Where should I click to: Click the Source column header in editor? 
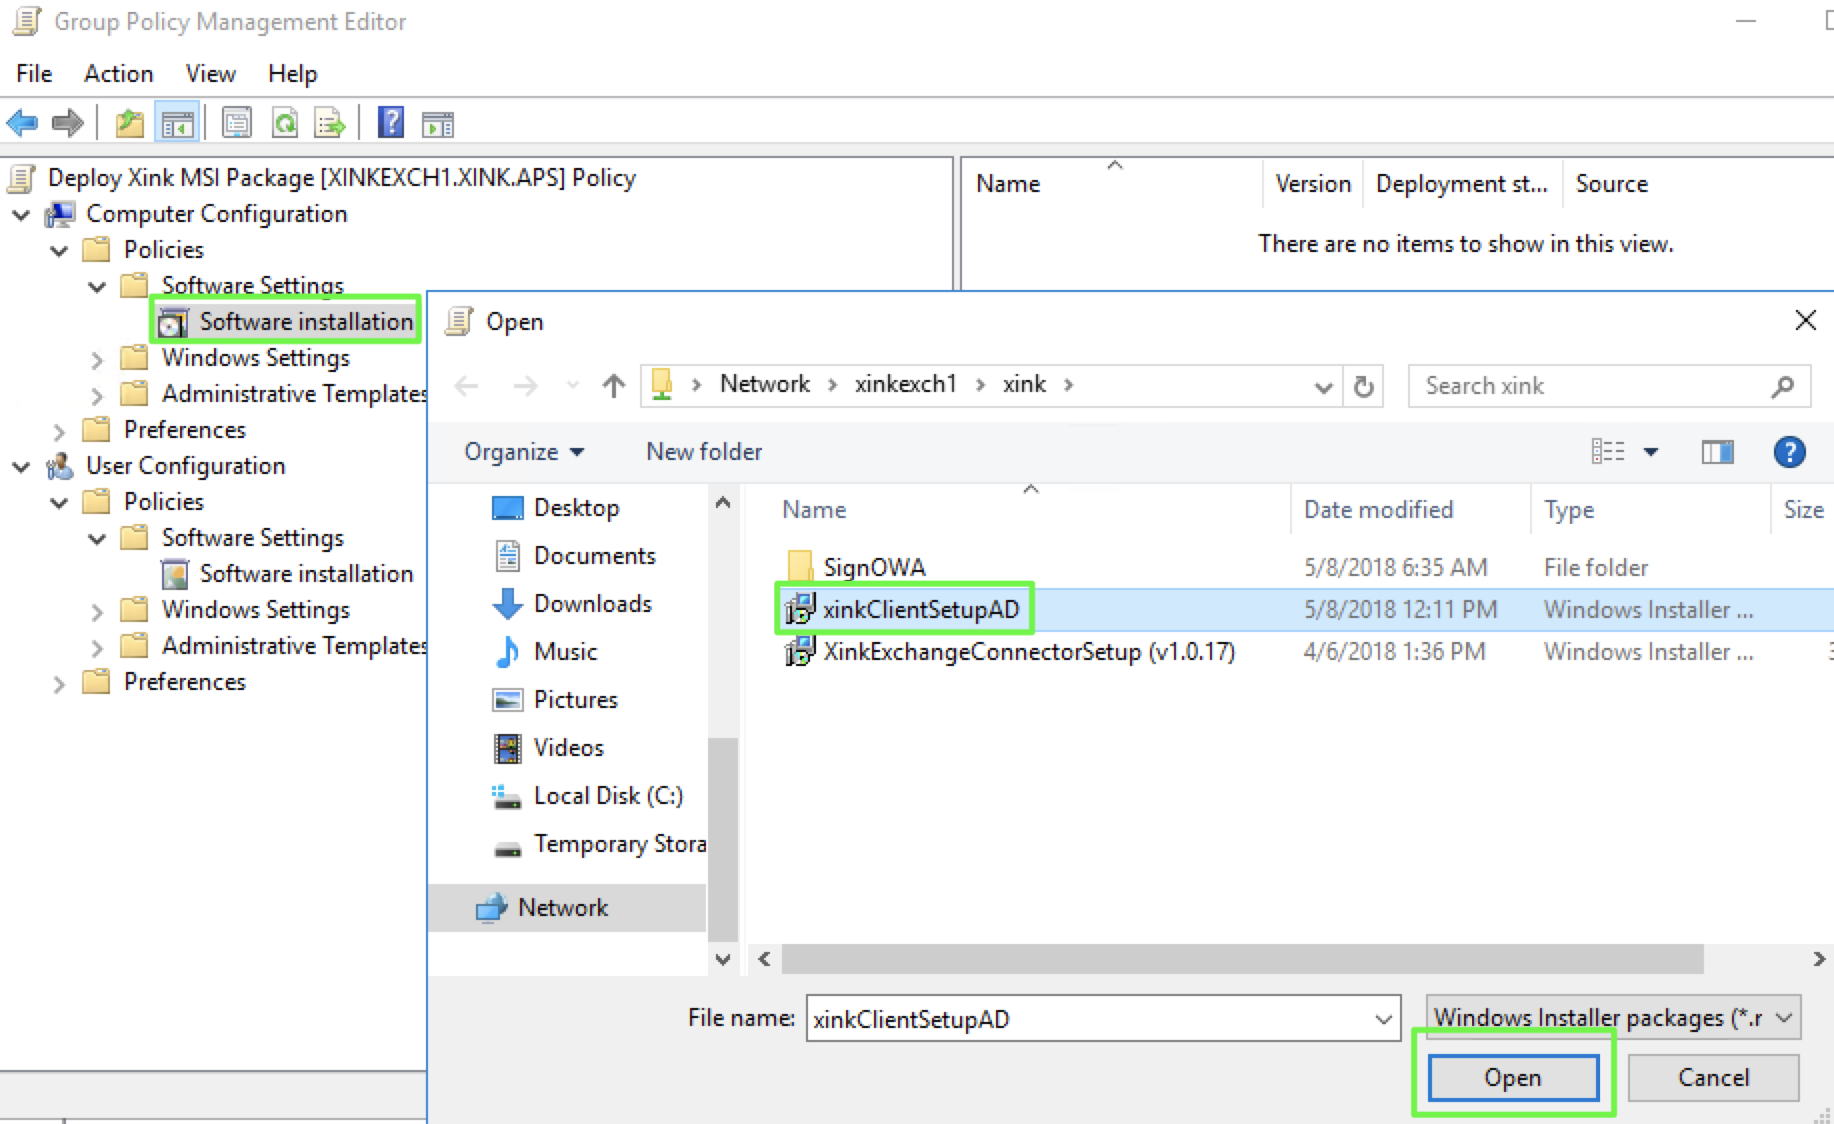point(1611,184)
